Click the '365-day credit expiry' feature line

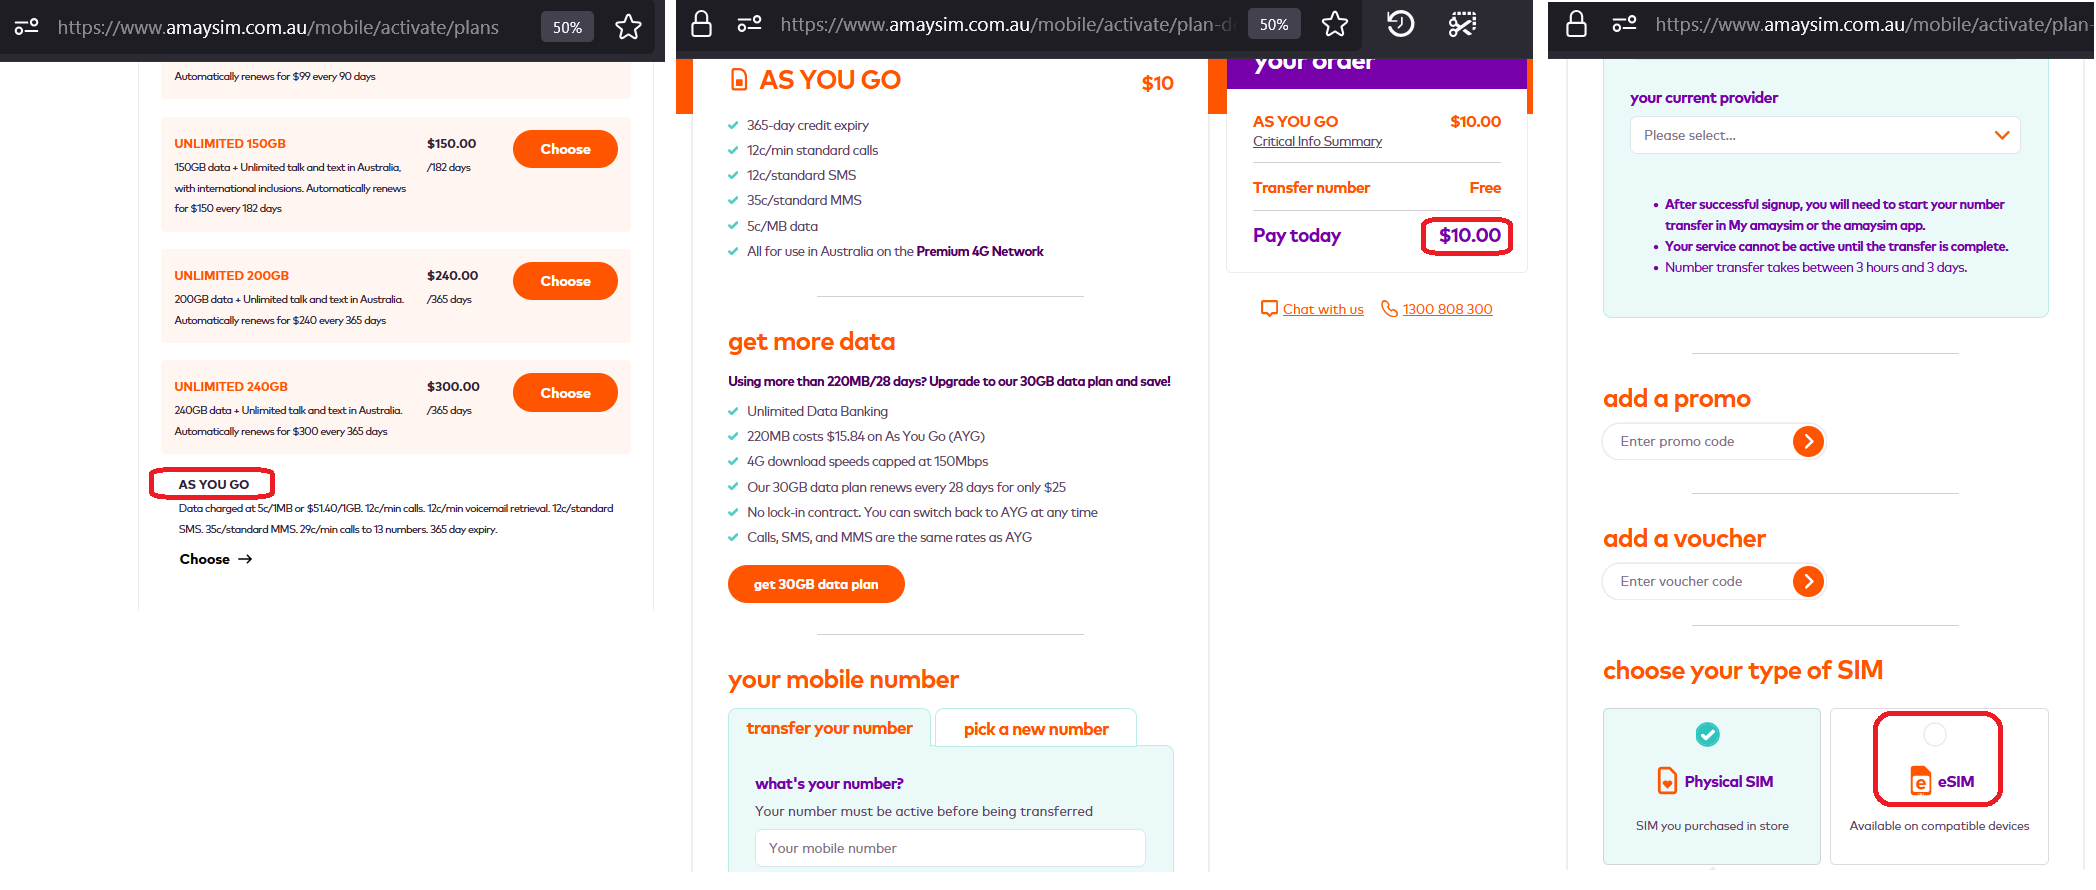point(808,125)
